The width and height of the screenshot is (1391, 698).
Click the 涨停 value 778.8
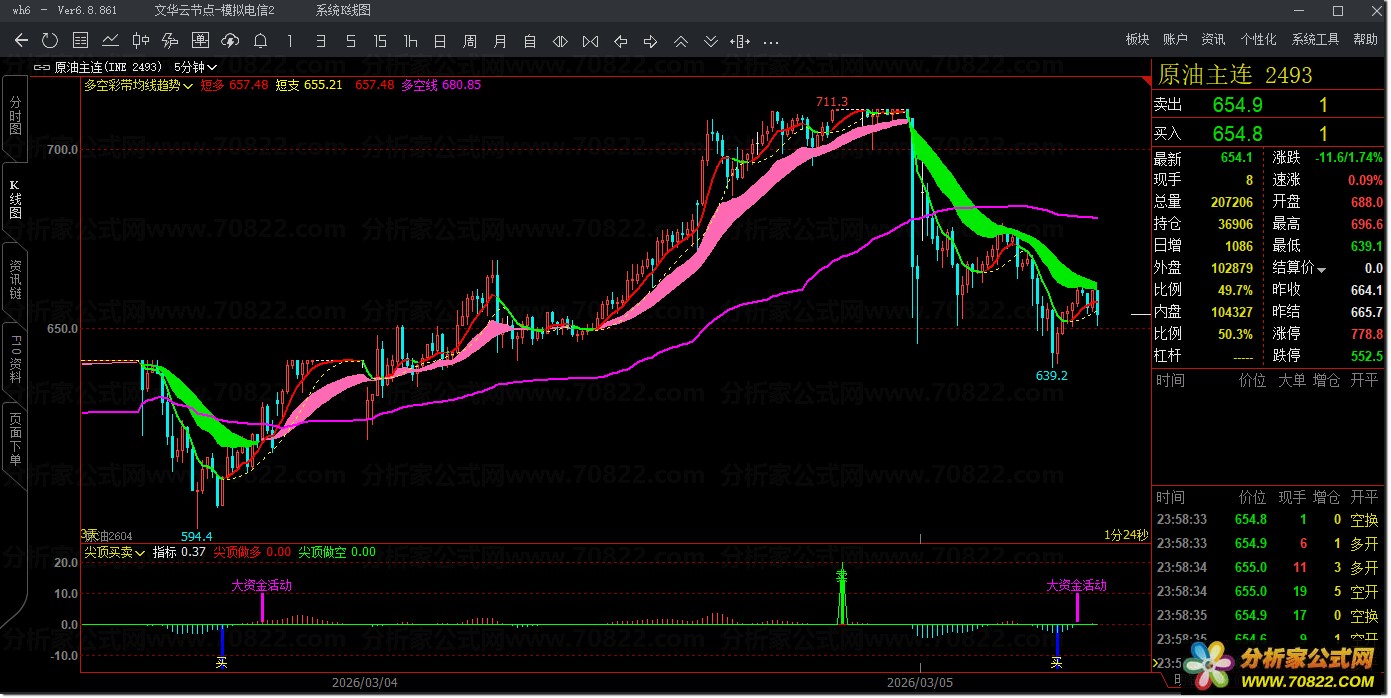coord(1366,334)
